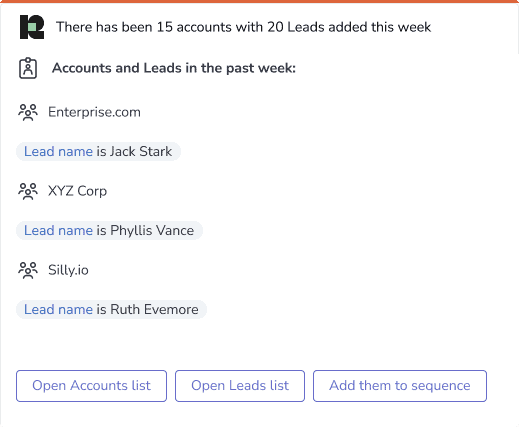Open the Enterprise.com account
This screenshot has width=519, height=427.
point(94,112)
